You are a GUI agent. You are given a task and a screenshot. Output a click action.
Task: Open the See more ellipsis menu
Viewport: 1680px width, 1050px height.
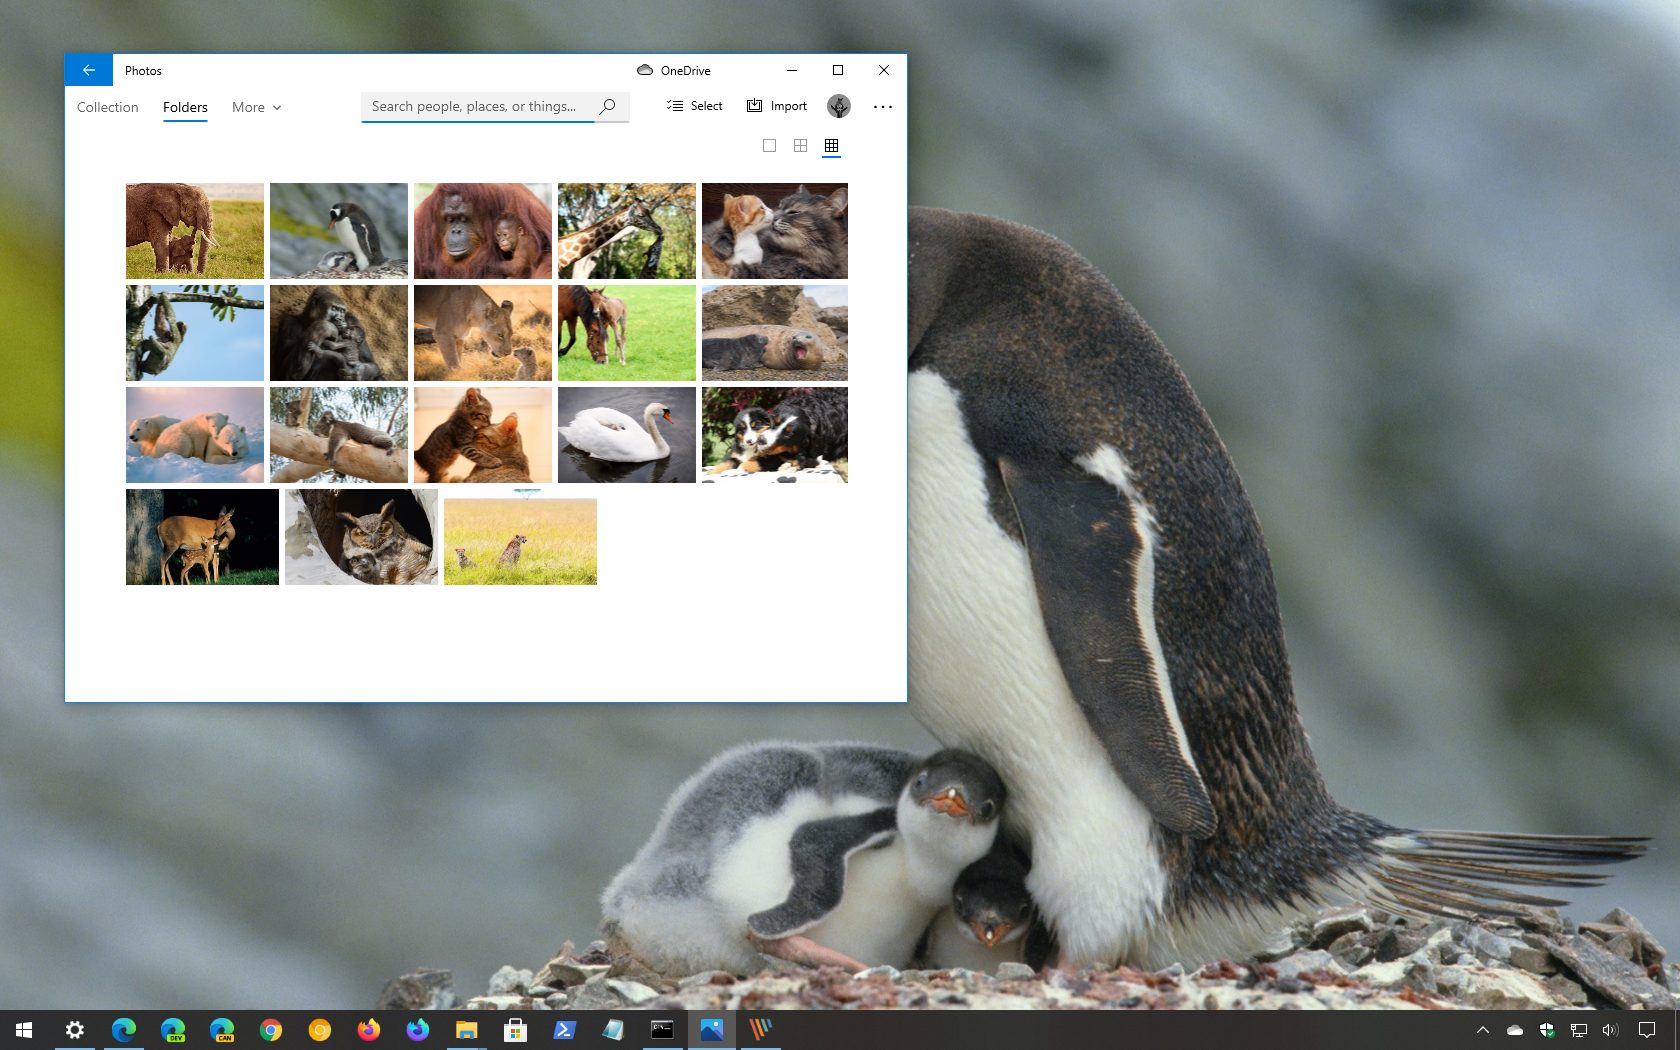pos(882,106)
